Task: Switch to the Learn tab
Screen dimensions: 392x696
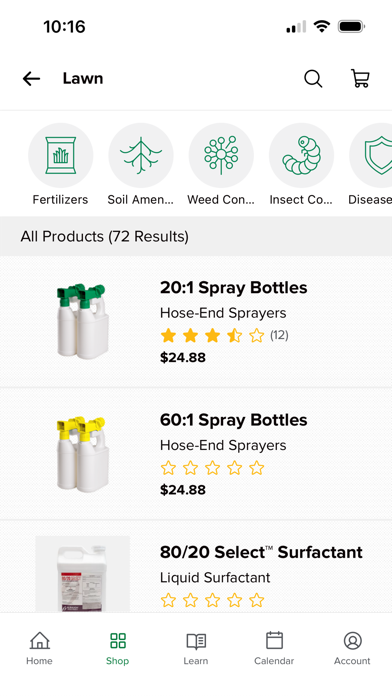Action: 196,649
